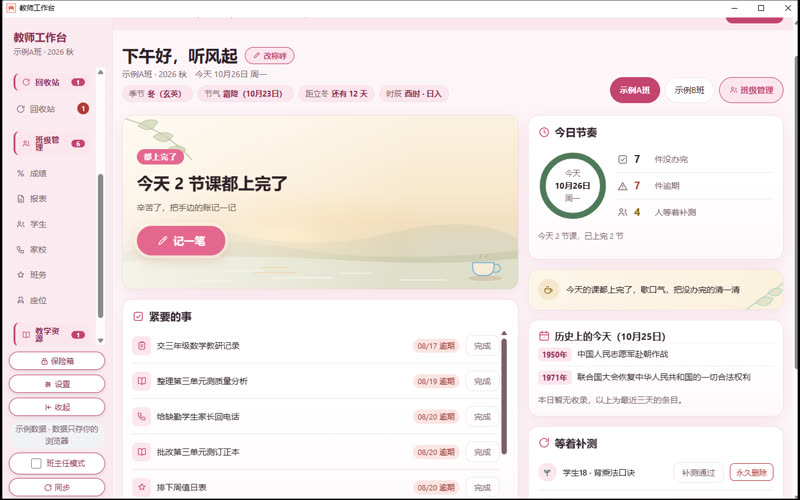Screen dimensions: 800x500
Task: Open 班级管理 button at top right
Action: pyautogui.click(x=751, y=90)
